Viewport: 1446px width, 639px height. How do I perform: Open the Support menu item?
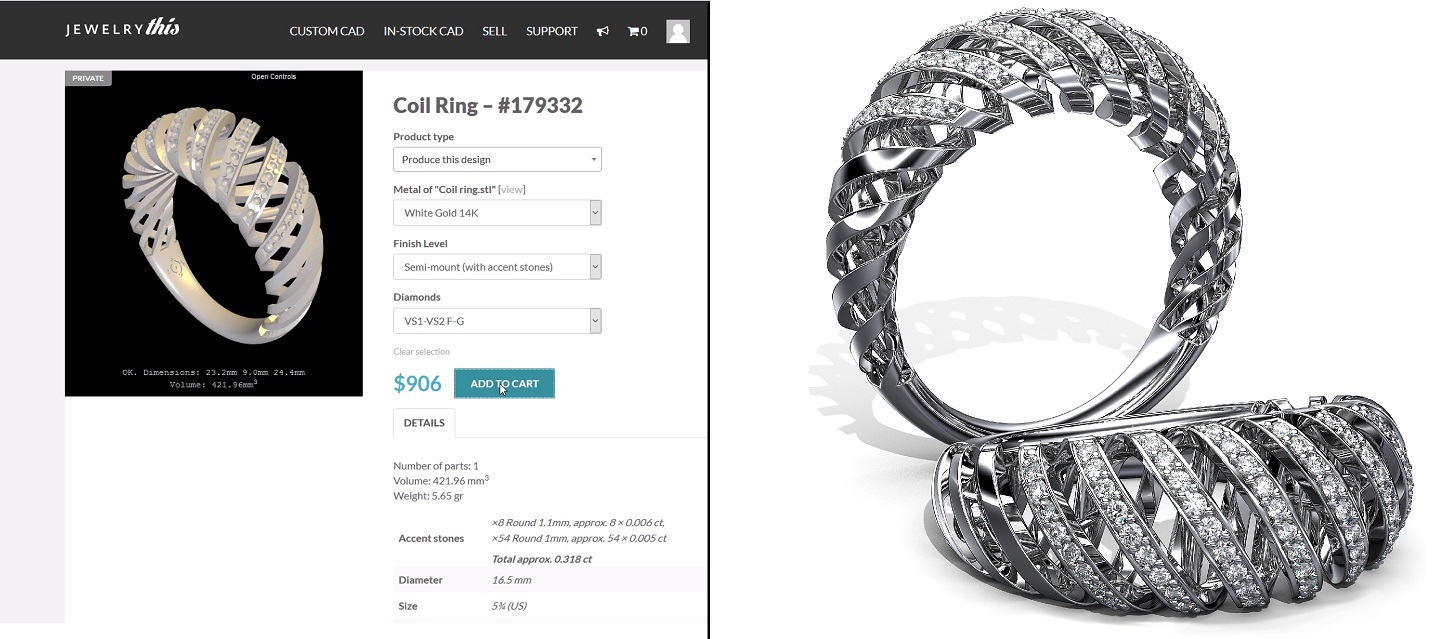tap(552, 31)
